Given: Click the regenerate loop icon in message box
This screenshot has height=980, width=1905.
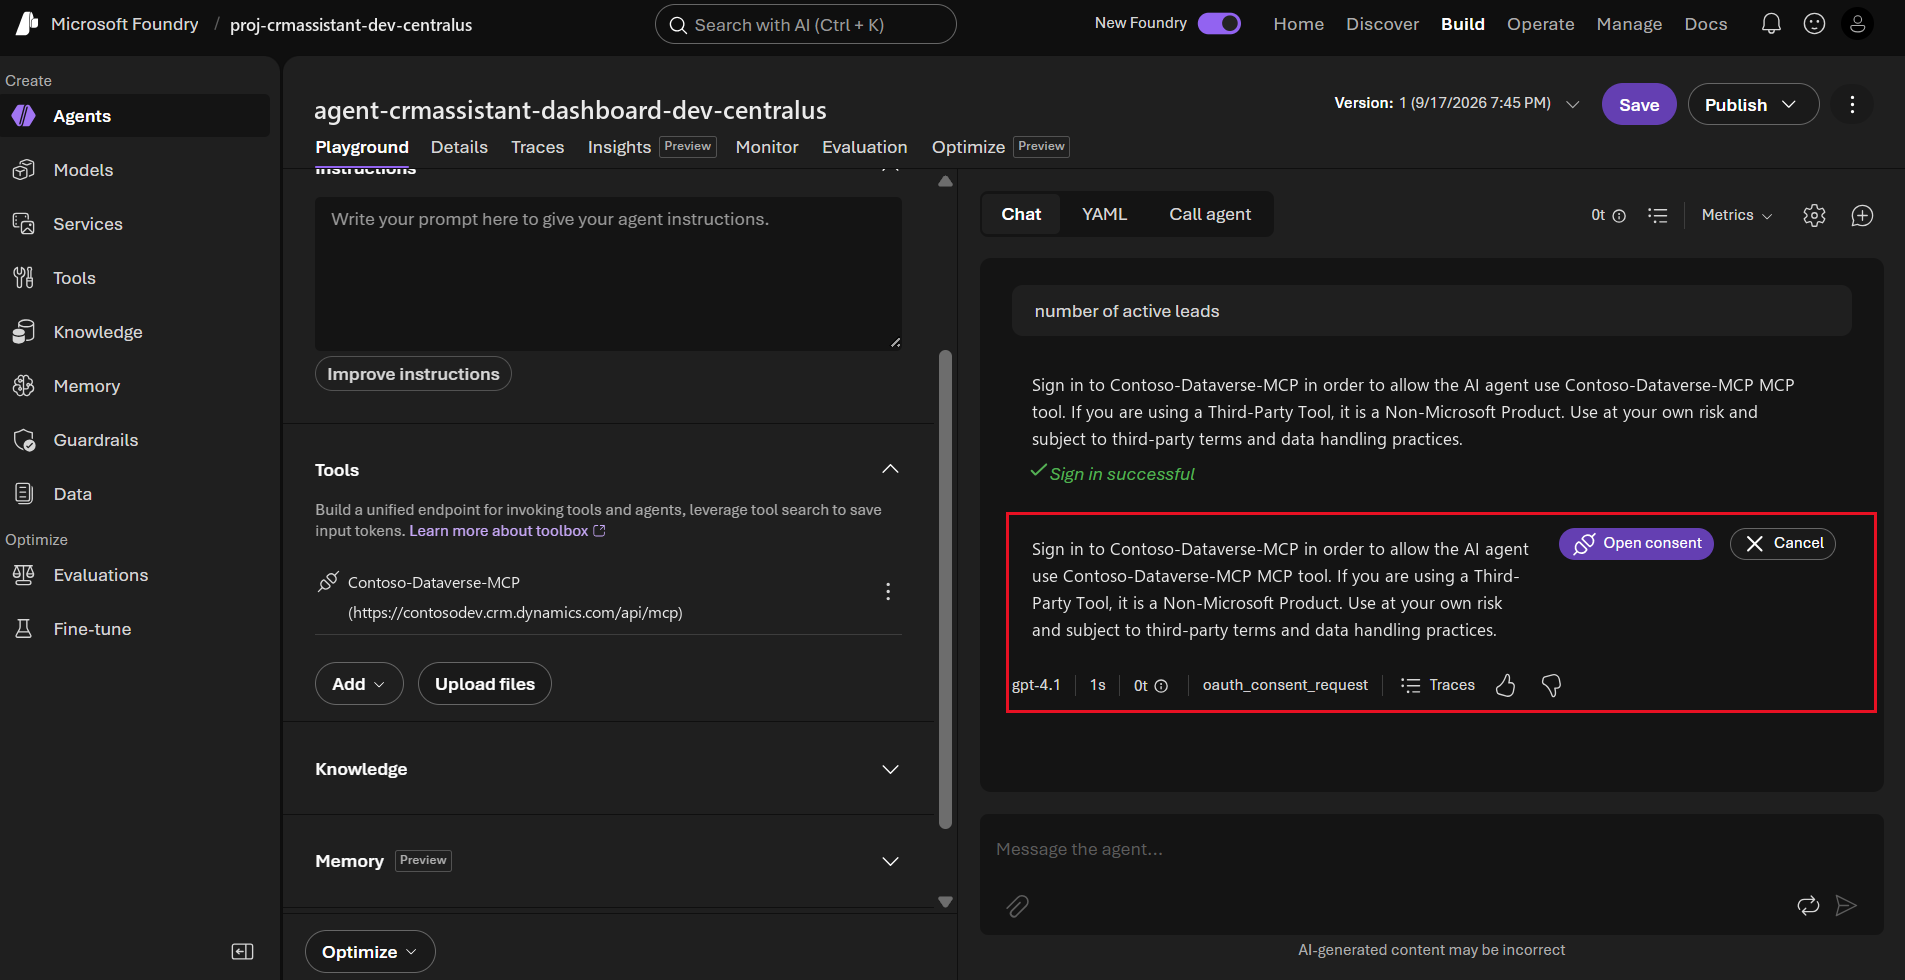Looking at the screenshot, I should 1808,906.
